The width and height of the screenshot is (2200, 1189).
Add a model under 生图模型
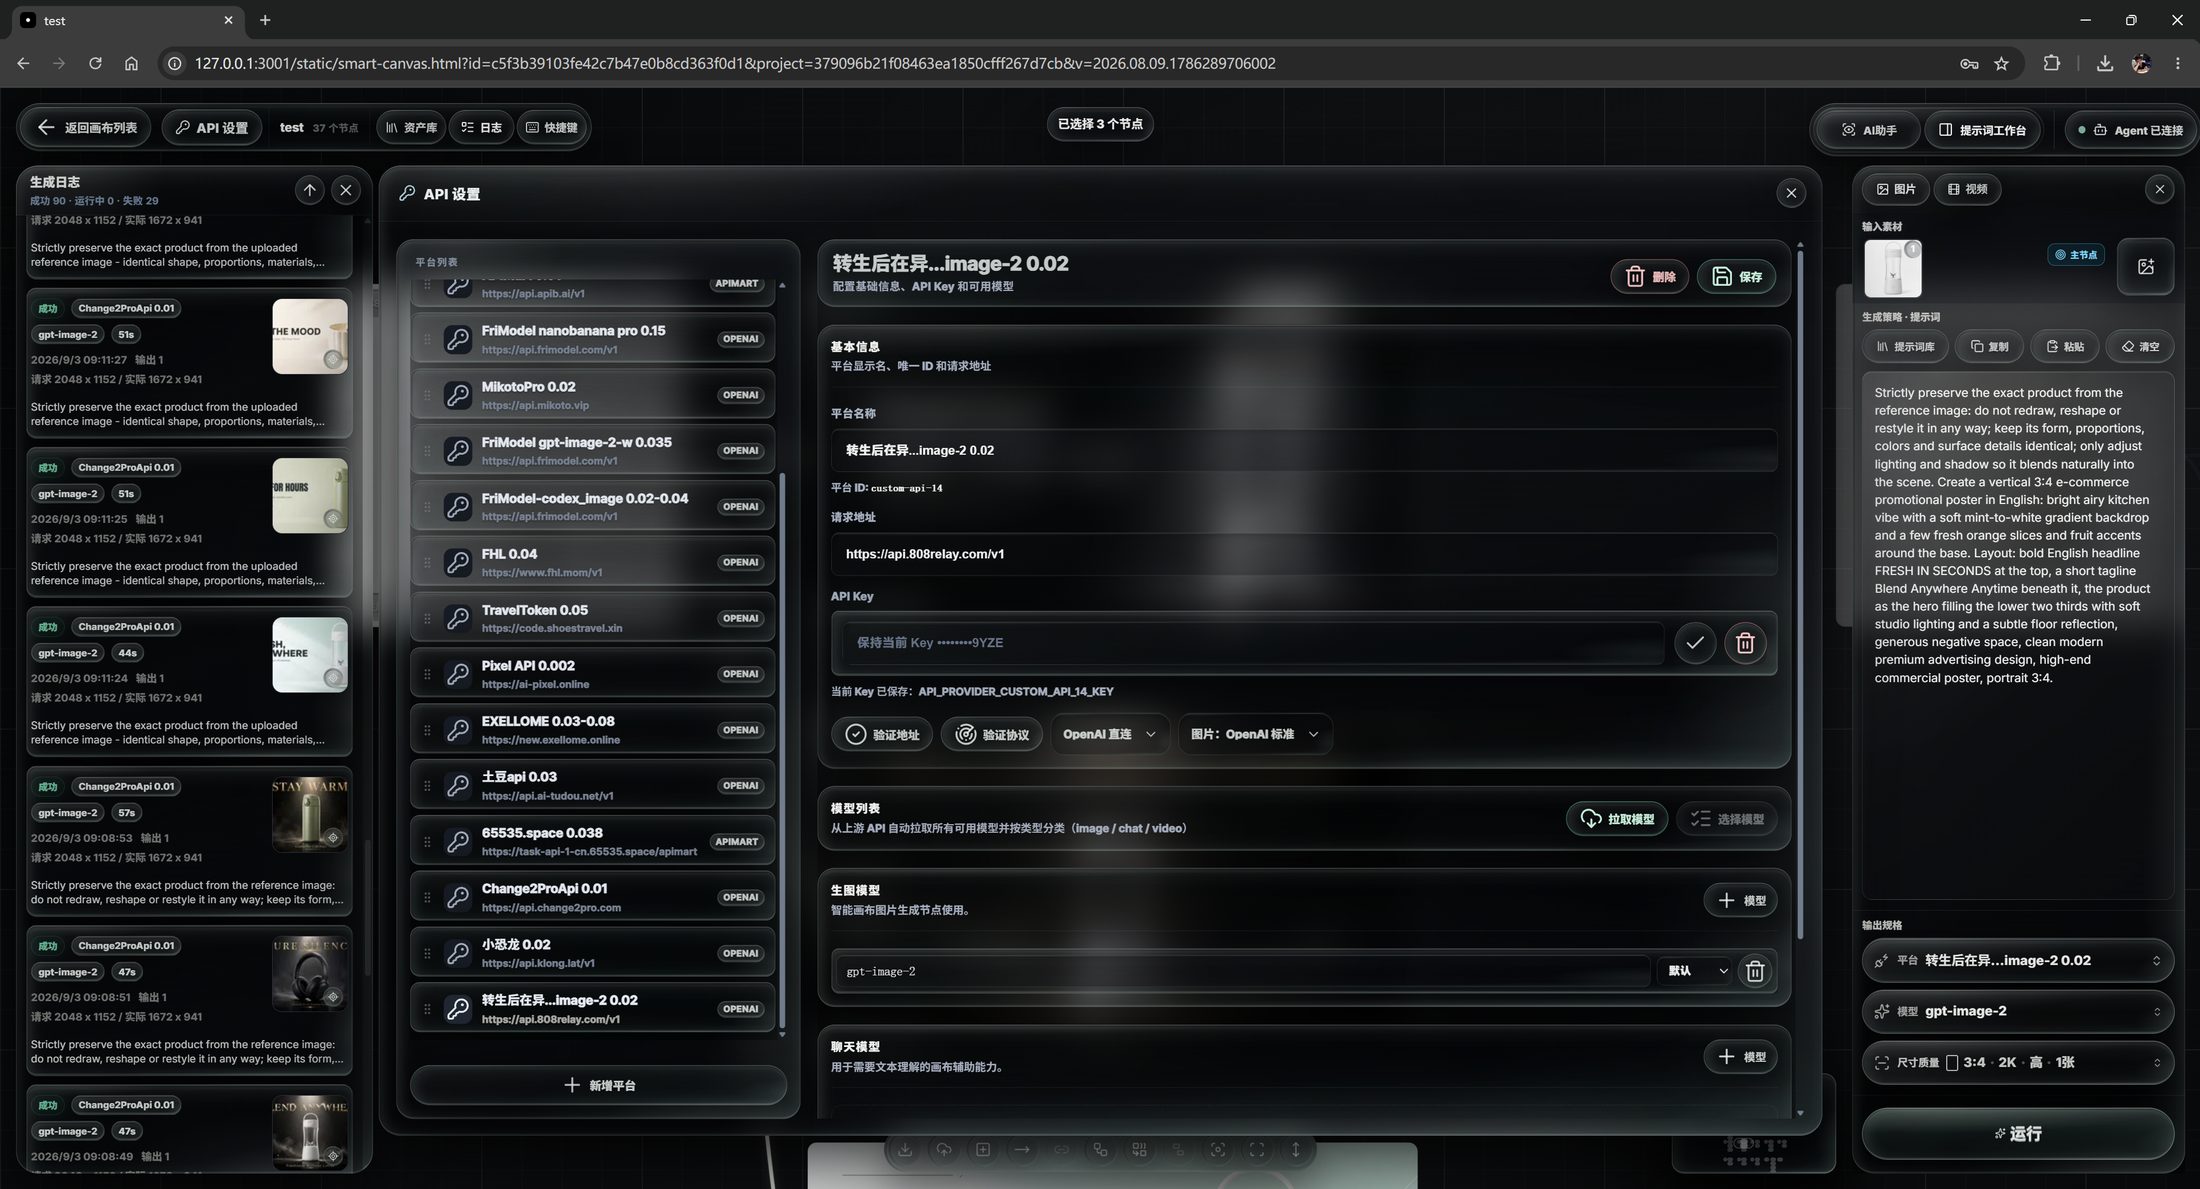coord(1741,900)
